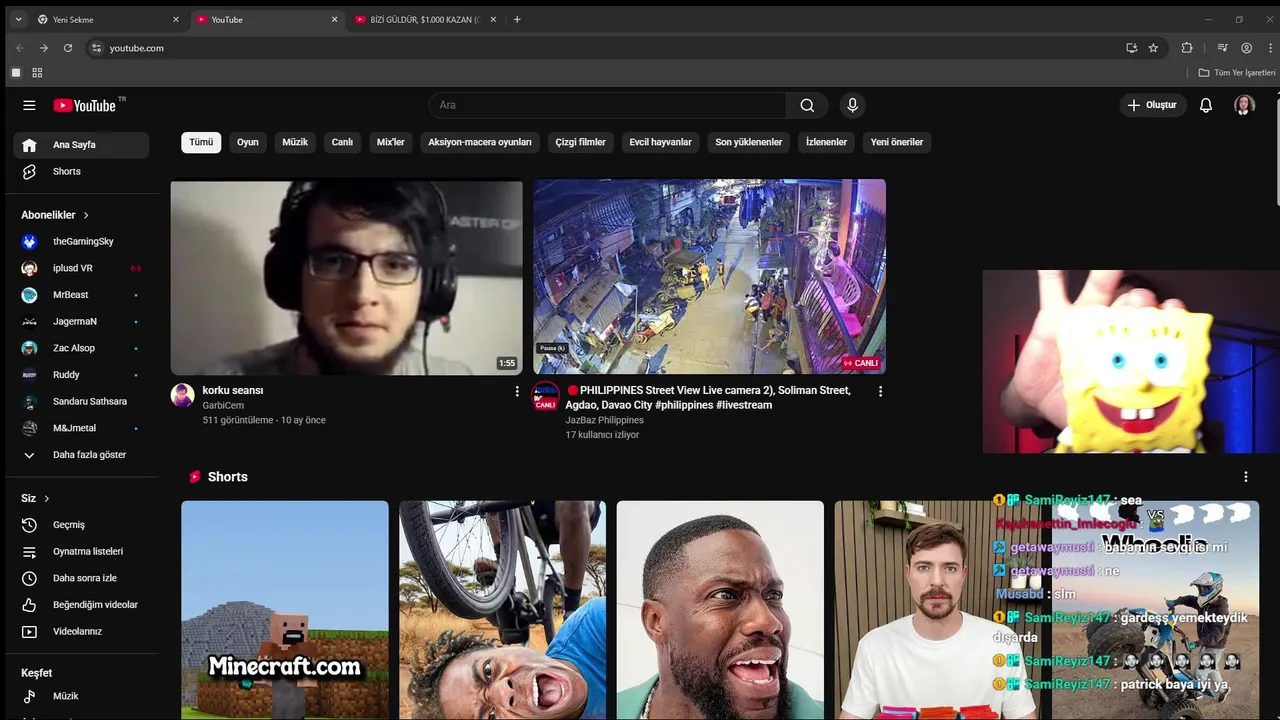Screen dimensions: 1280x720
Task: Open the PHILIPPINES Street View live thumbnail
Action: pos(709,277)
